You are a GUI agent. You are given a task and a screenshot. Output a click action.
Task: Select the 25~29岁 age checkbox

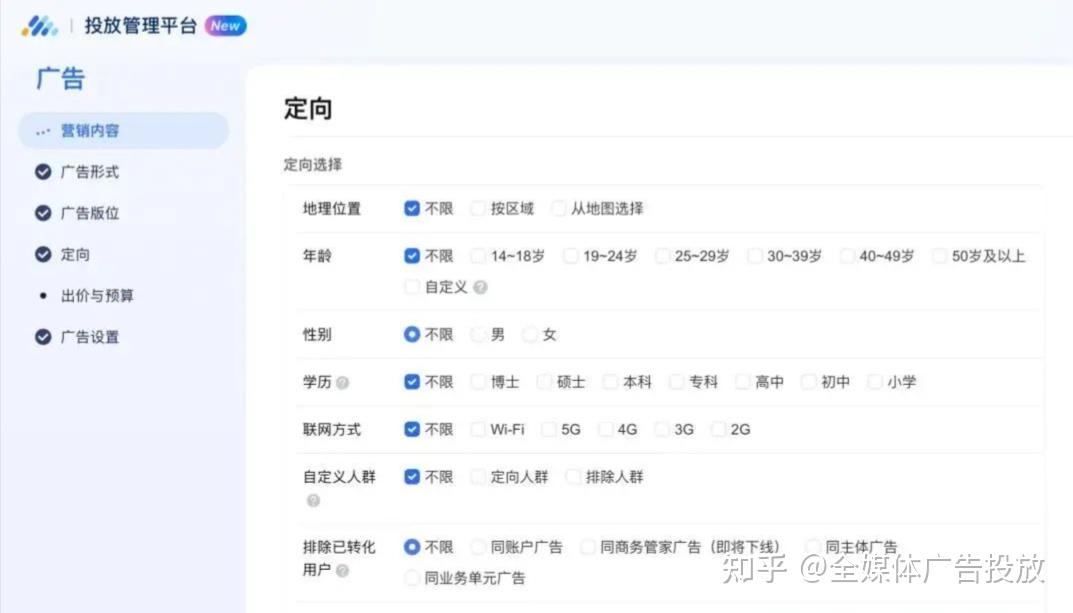pyautogui.click(x=662, y=256)
